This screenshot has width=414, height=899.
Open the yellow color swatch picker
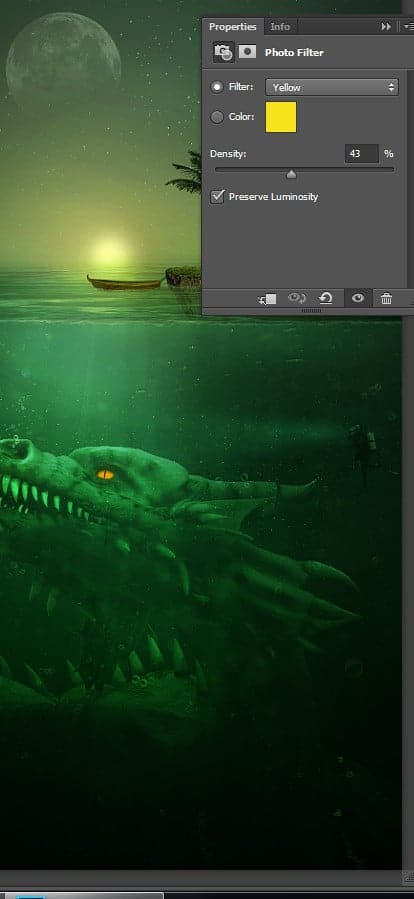click(280, 117)
